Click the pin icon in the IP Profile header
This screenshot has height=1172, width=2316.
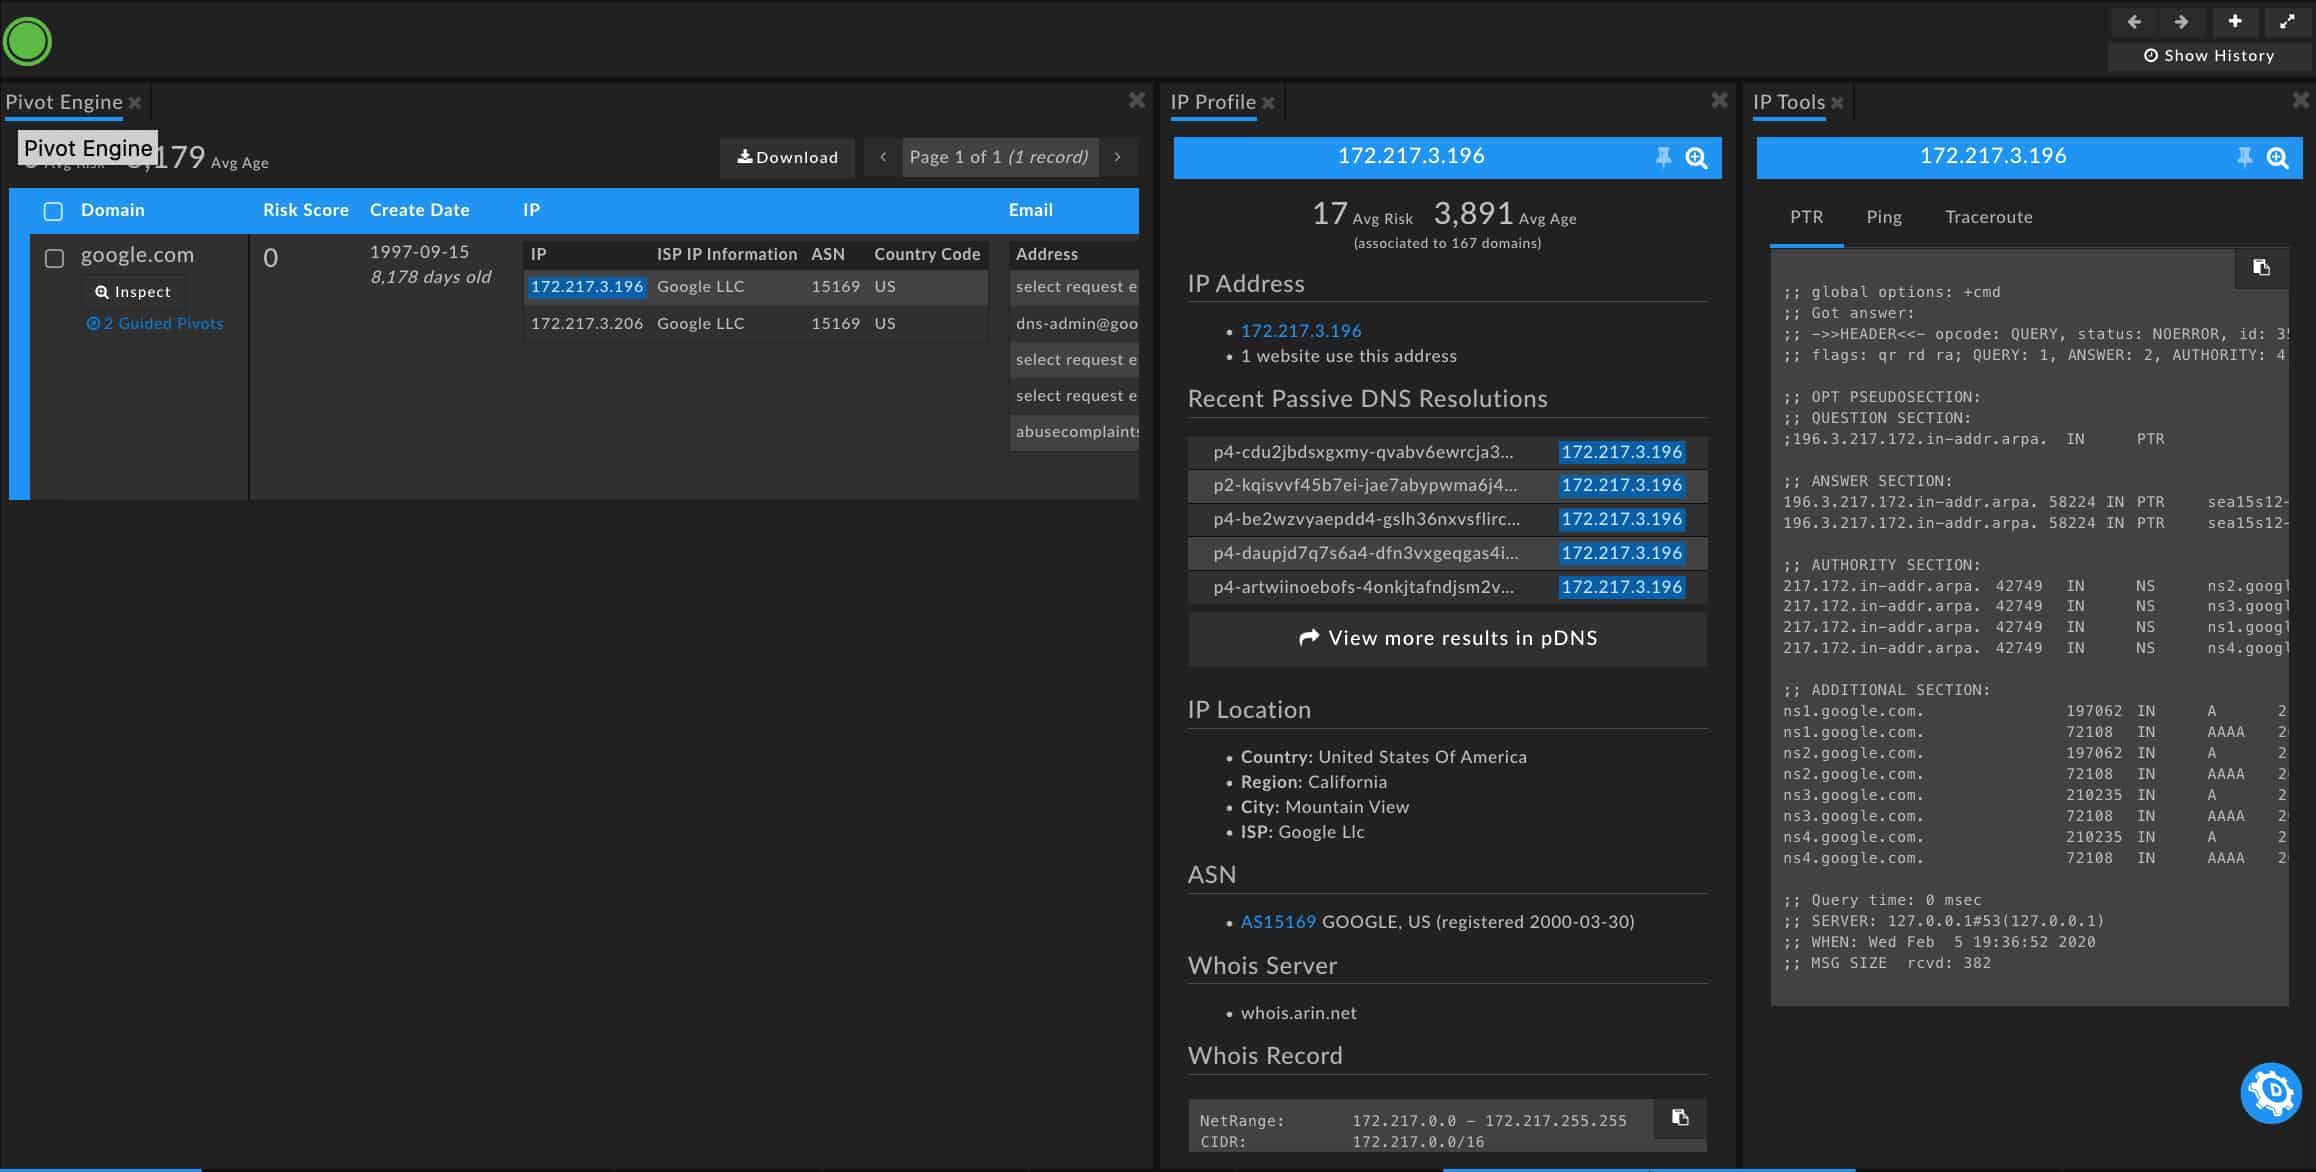pyautogui.click(x=1663, y=157)
